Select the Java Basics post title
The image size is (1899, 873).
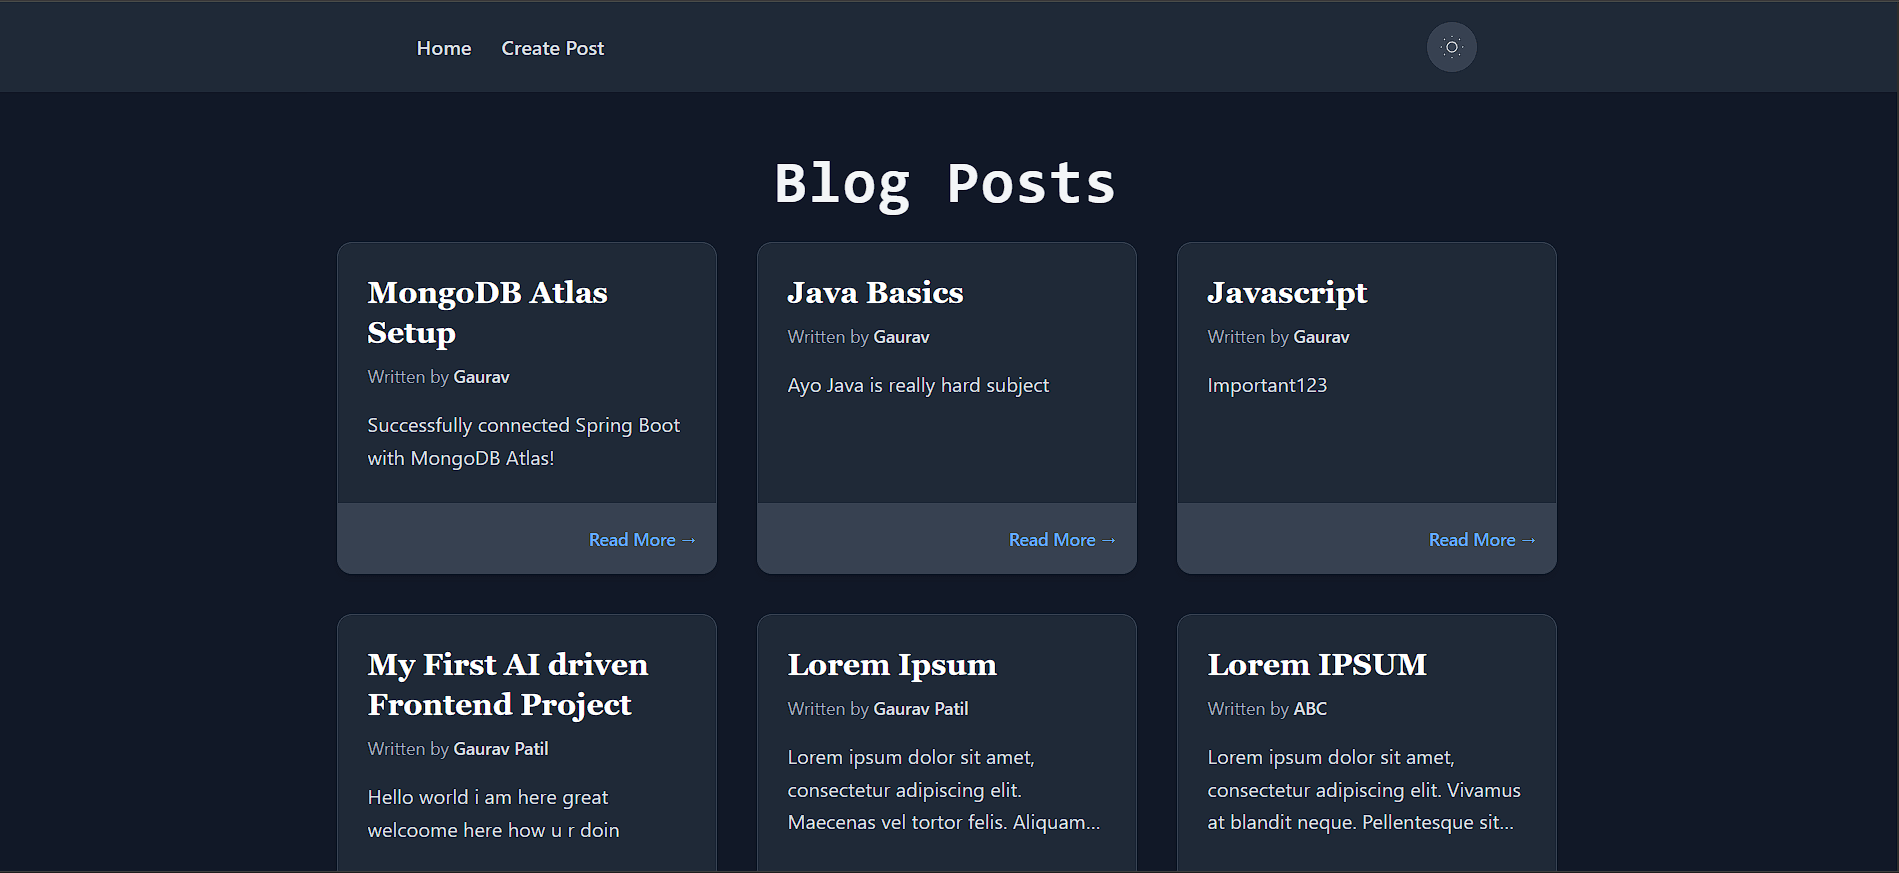(x=875, y=292)
